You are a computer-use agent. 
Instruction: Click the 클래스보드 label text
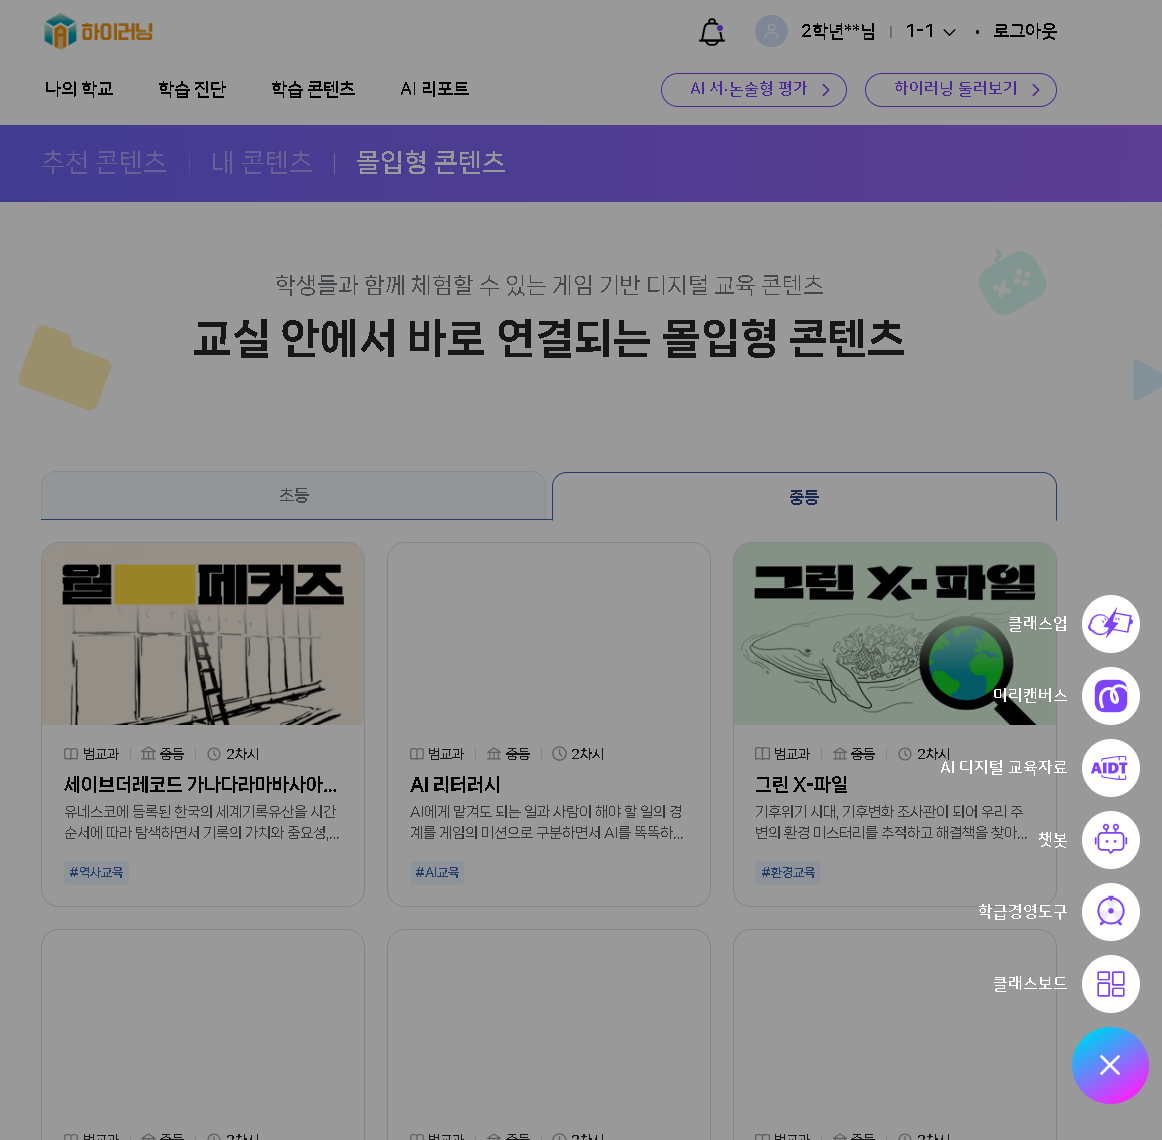(x=1030, y=984)
